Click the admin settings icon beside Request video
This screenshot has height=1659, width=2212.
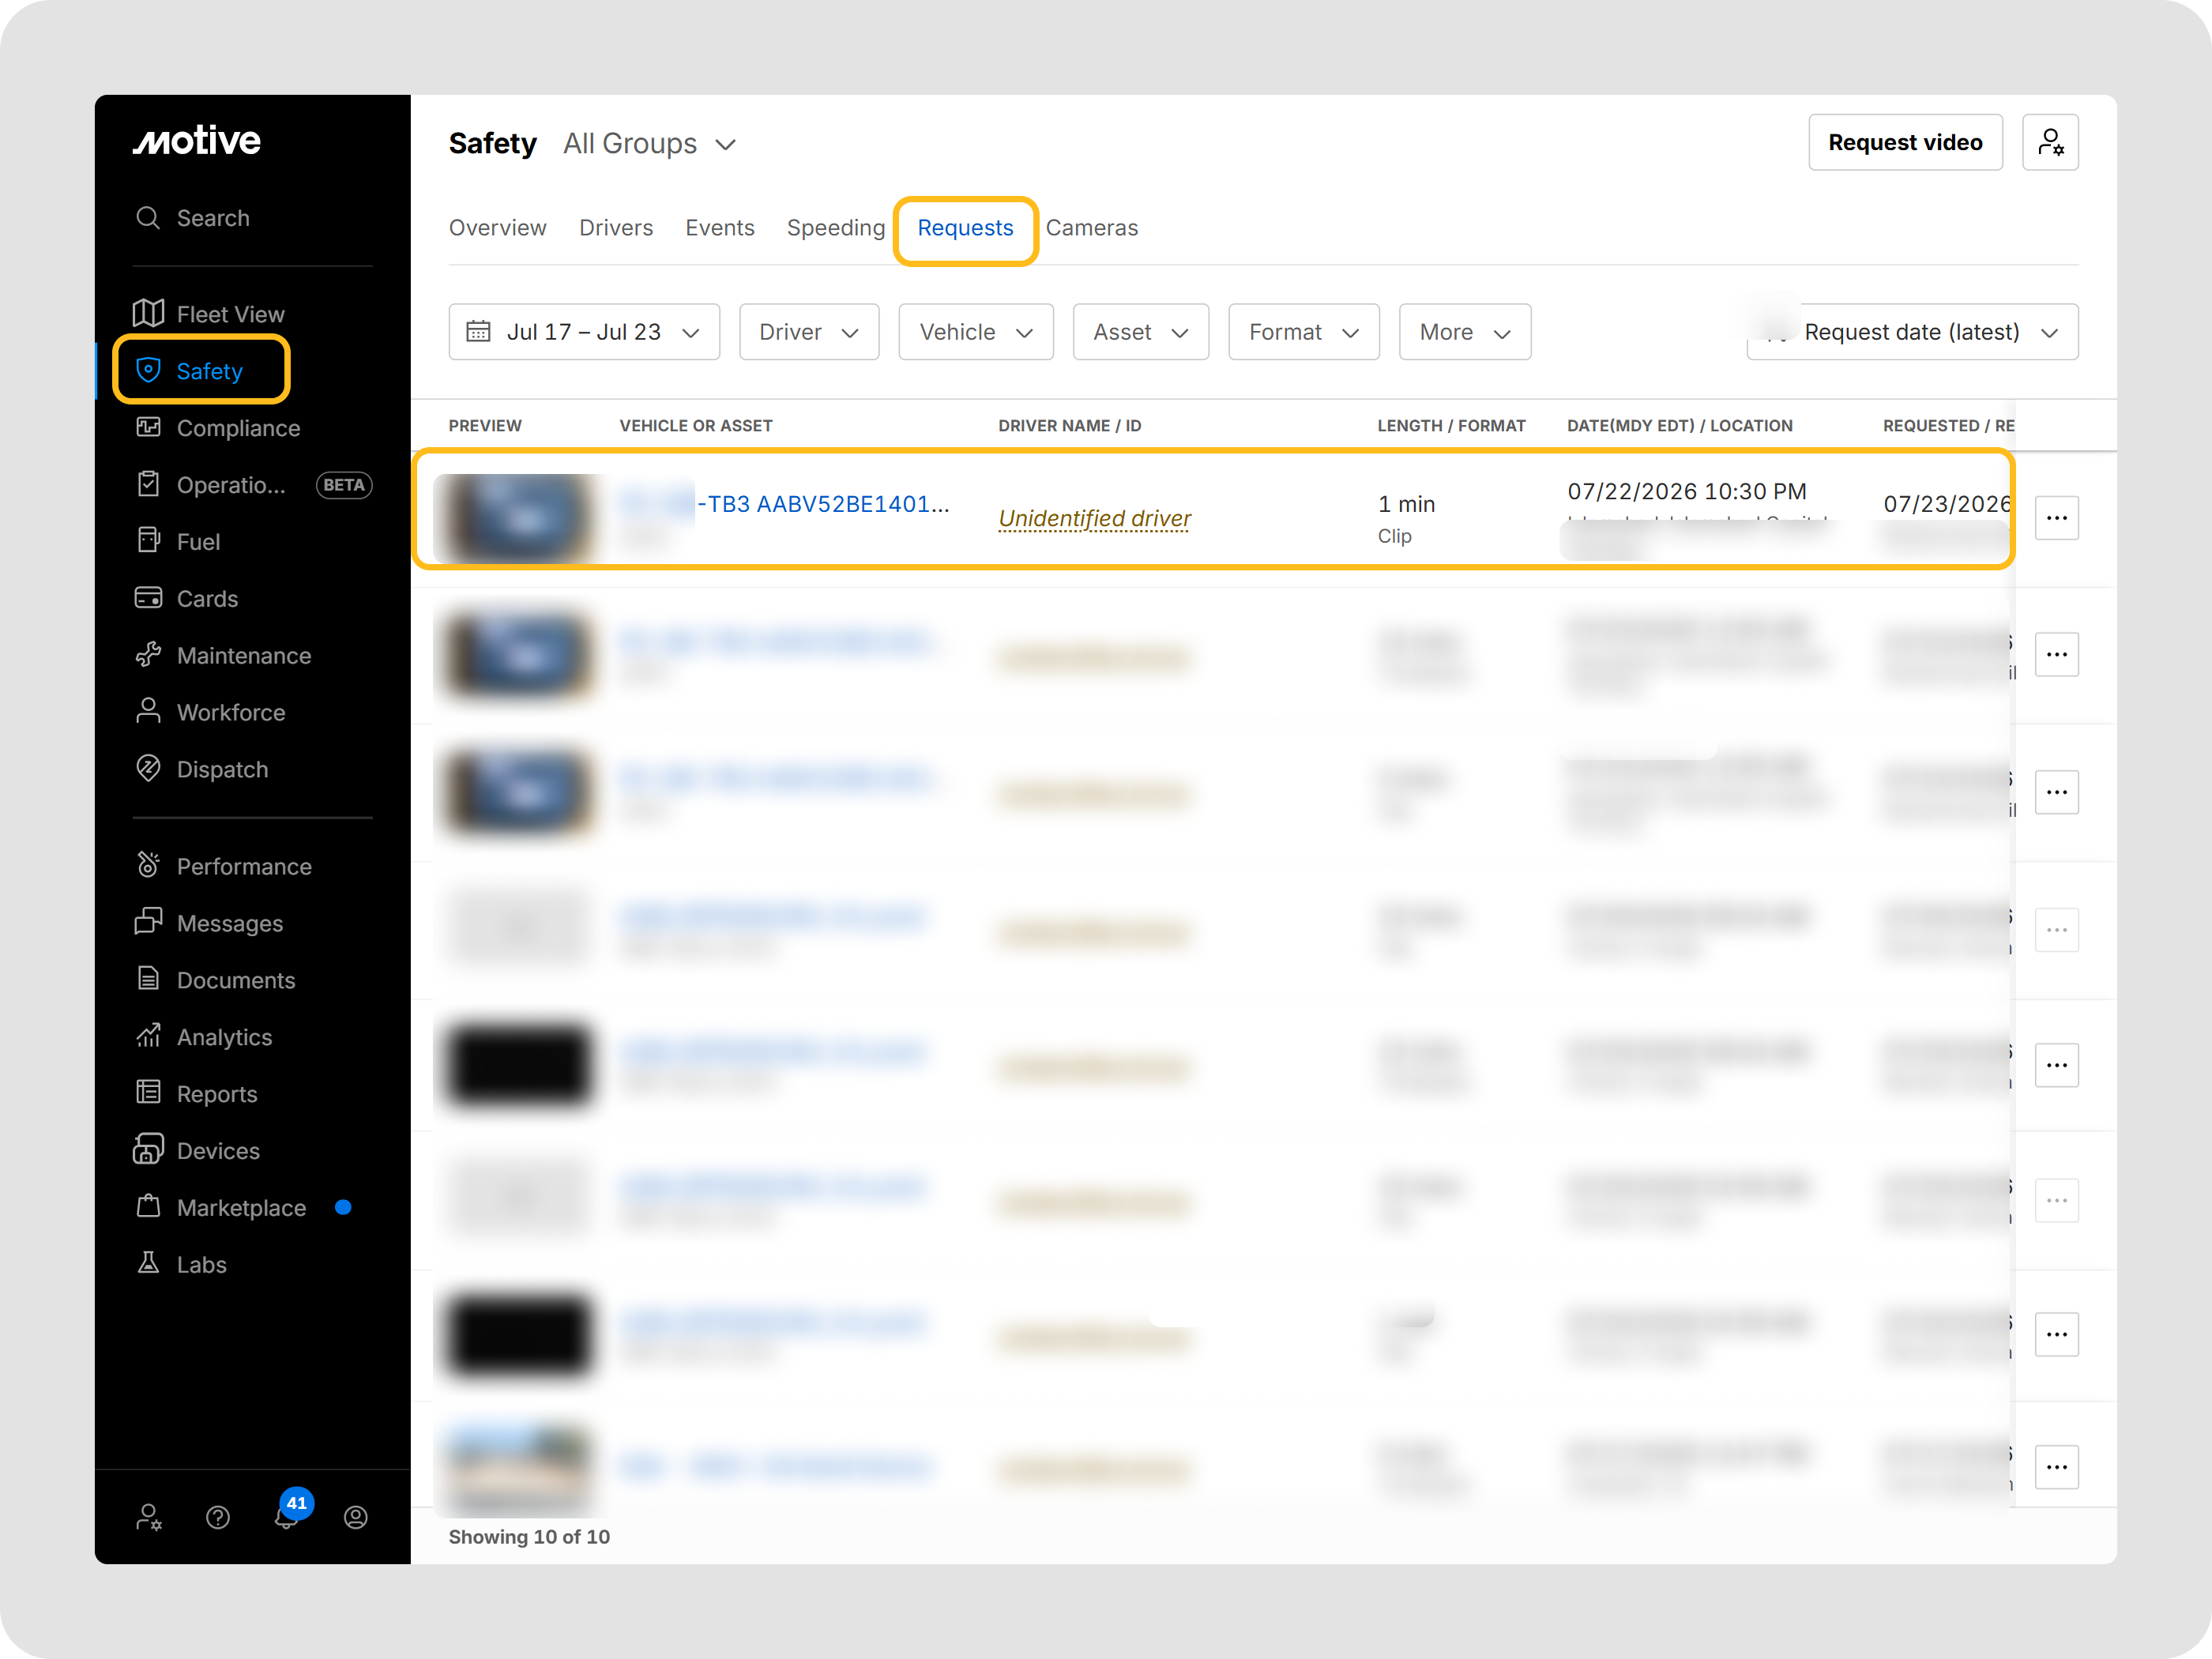[2050, 142]
